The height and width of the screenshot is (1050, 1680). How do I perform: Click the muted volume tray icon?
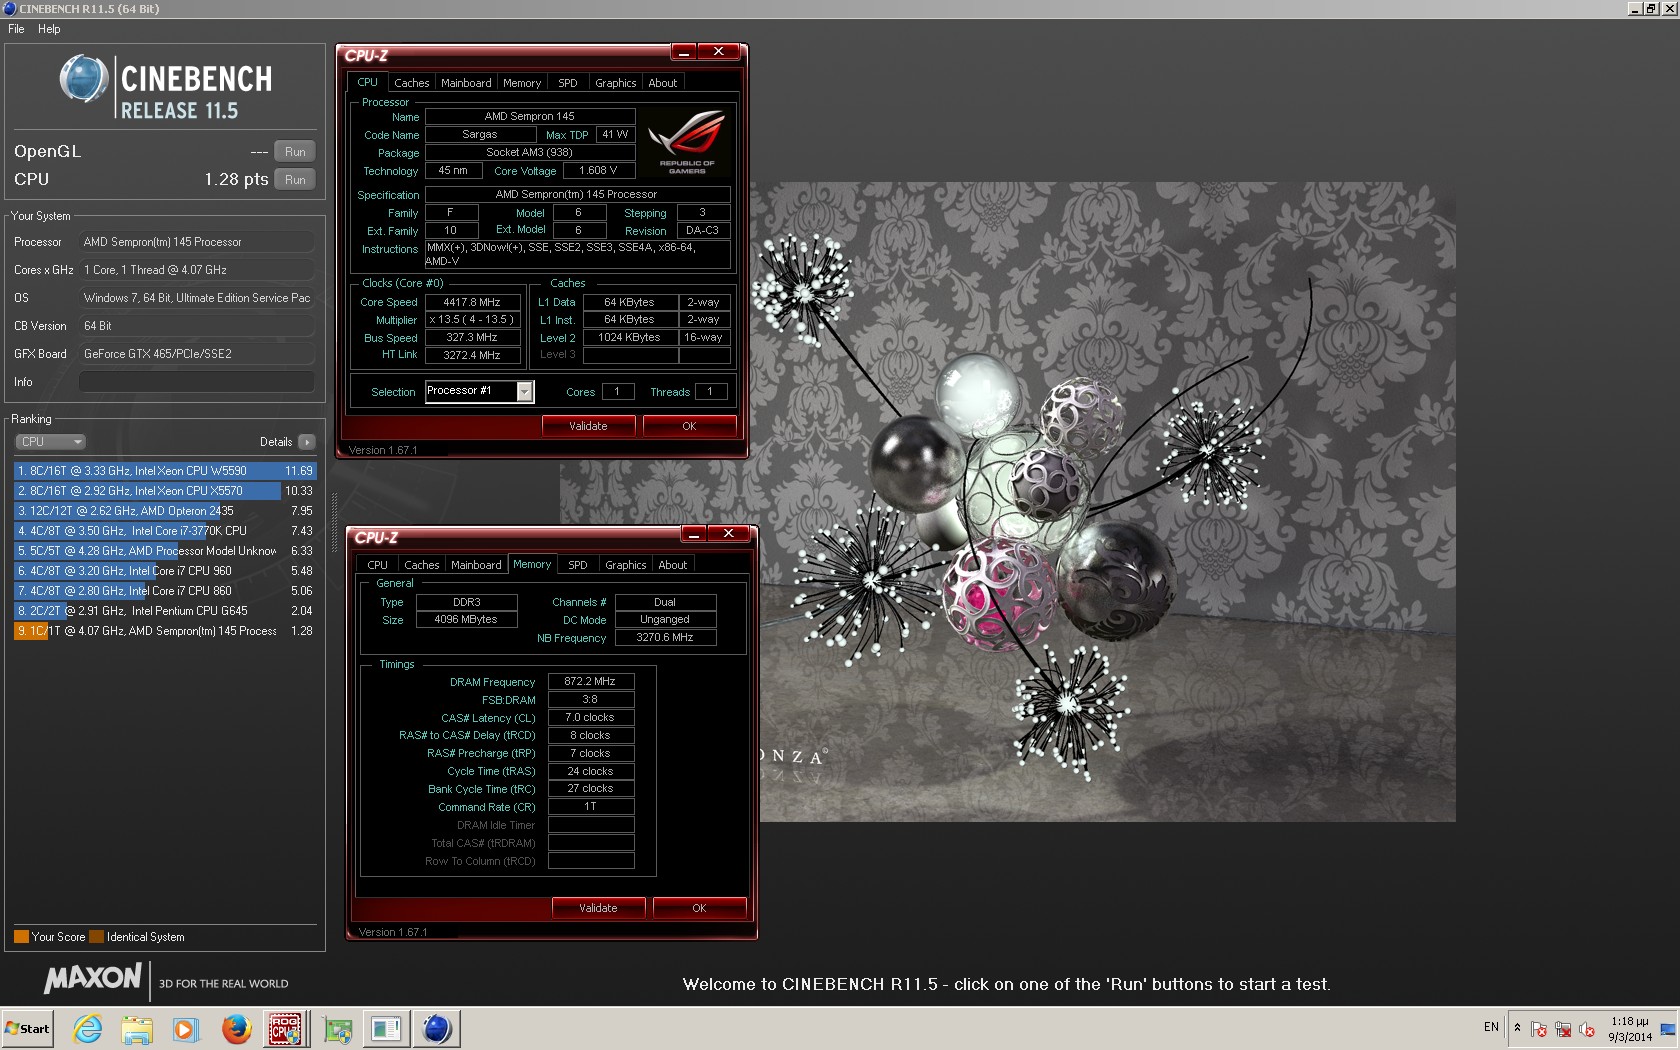click(1586, 1029)
